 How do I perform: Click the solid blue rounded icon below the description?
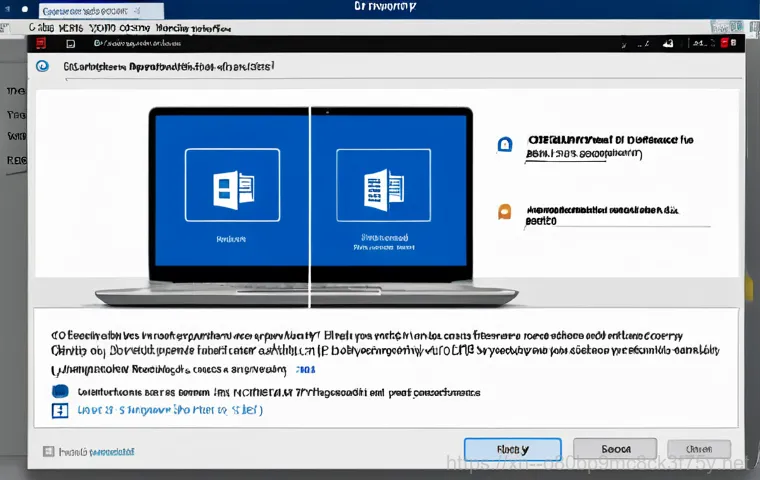point(60,391)
